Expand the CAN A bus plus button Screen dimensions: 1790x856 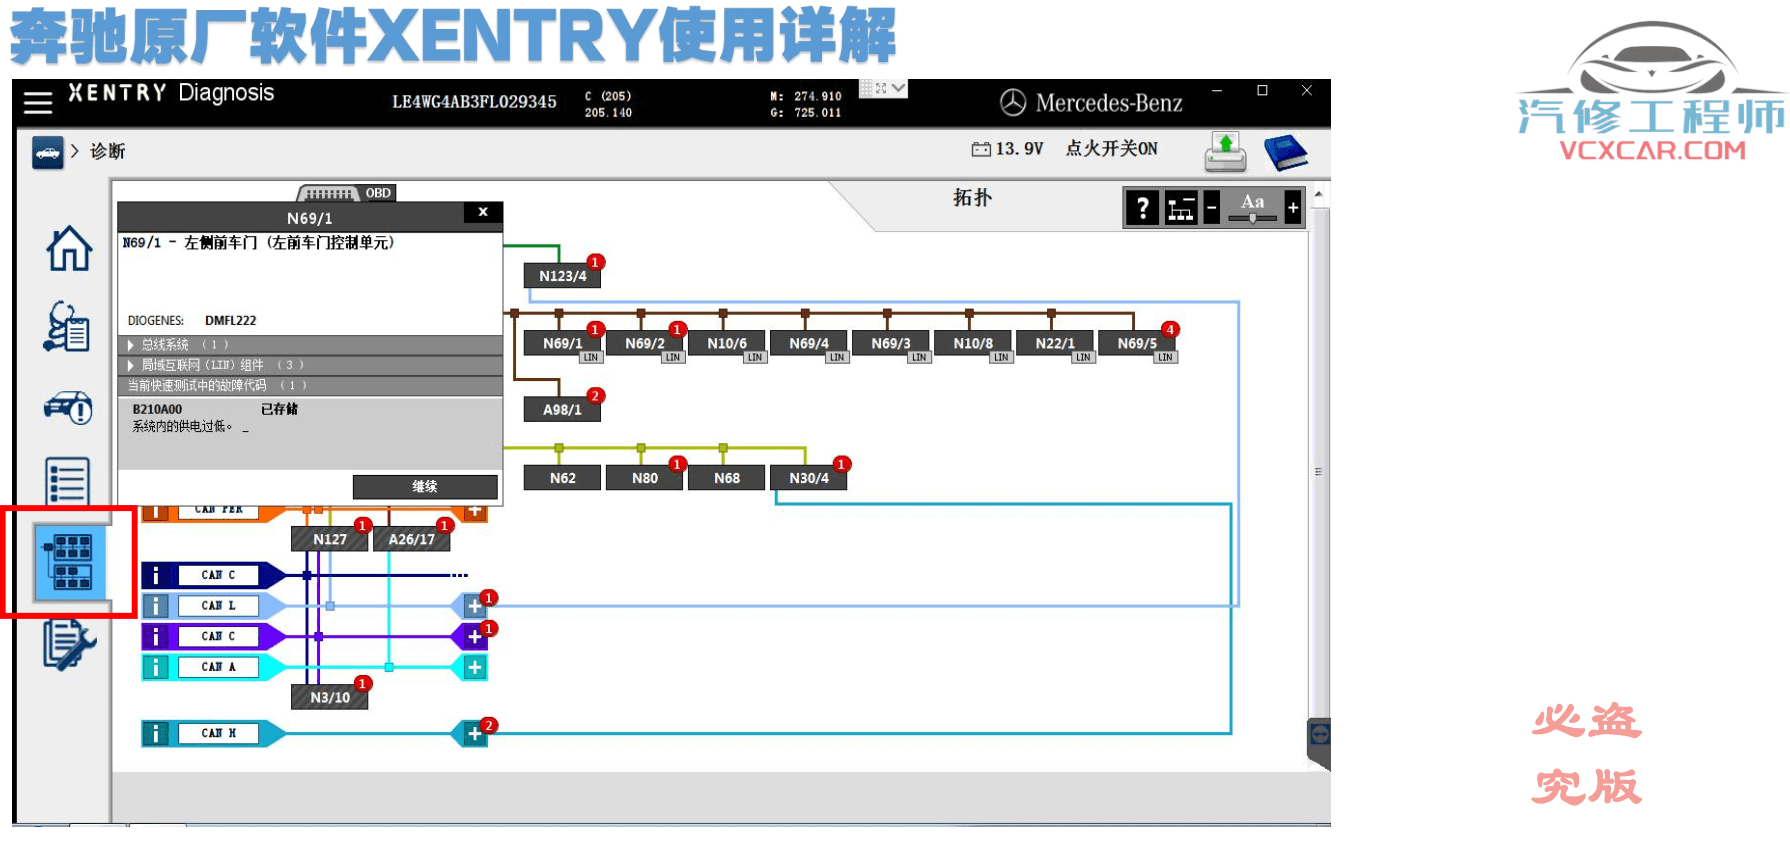[475, 667]
